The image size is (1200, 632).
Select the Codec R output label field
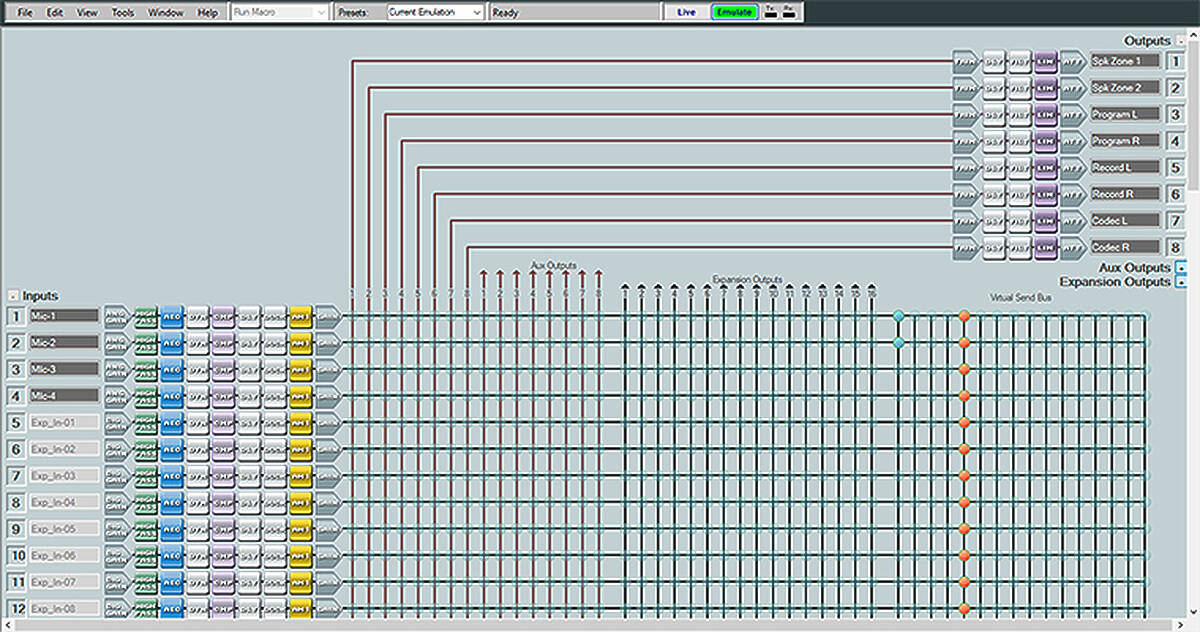[1125, 247]
